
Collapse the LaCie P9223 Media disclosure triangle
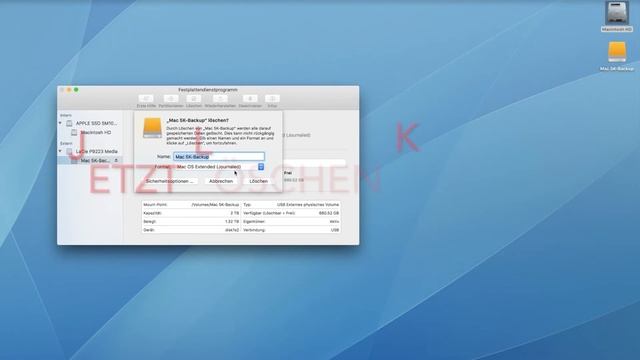[x=60, y=151]
